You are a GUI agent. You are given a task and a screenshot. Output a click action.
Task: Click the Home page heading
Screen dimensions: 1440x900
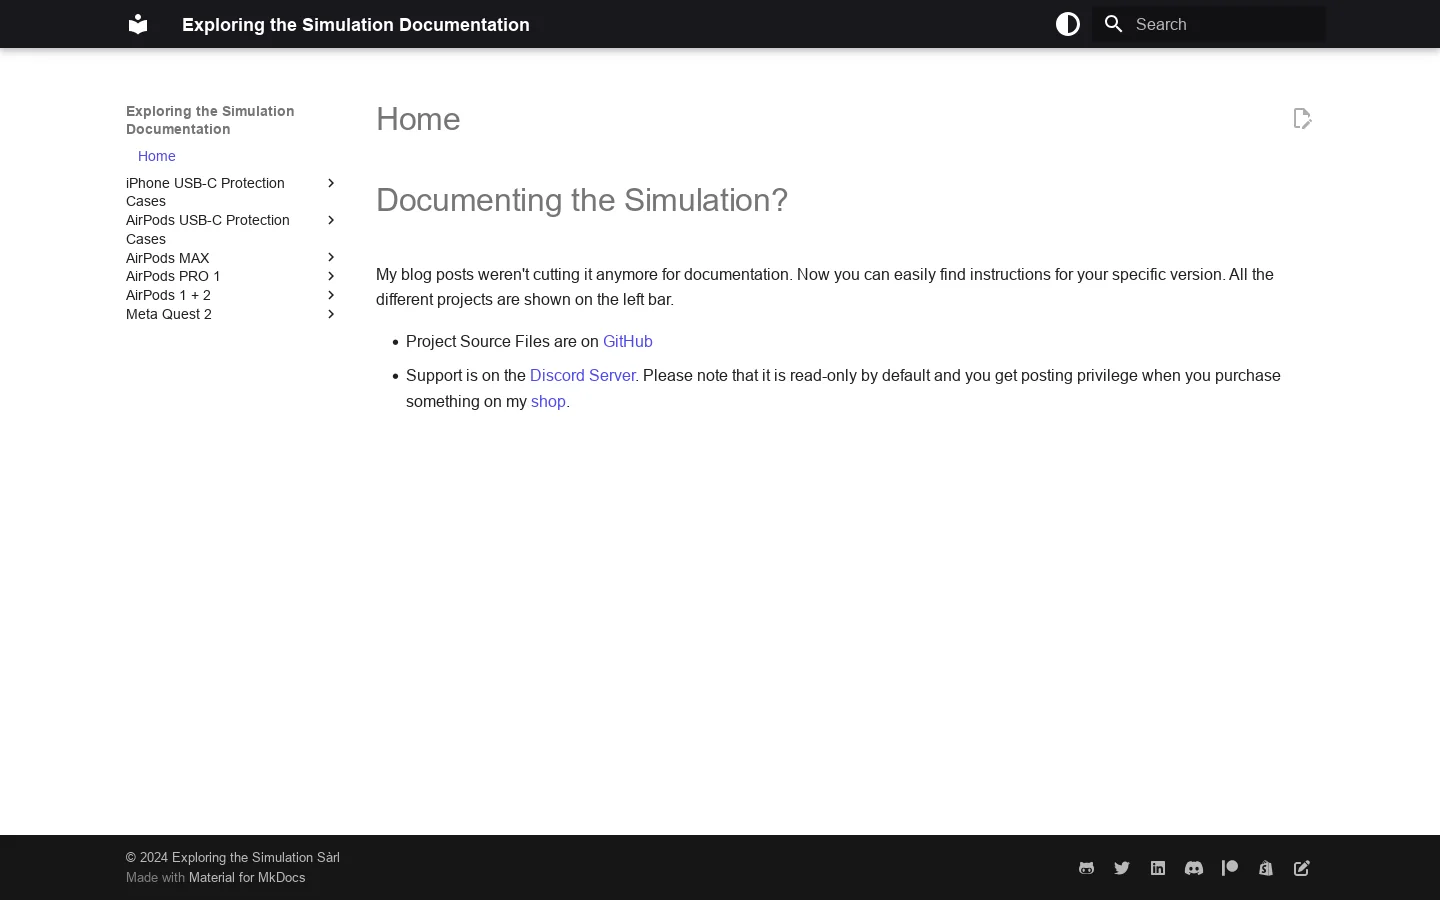[x=418, y=119]
